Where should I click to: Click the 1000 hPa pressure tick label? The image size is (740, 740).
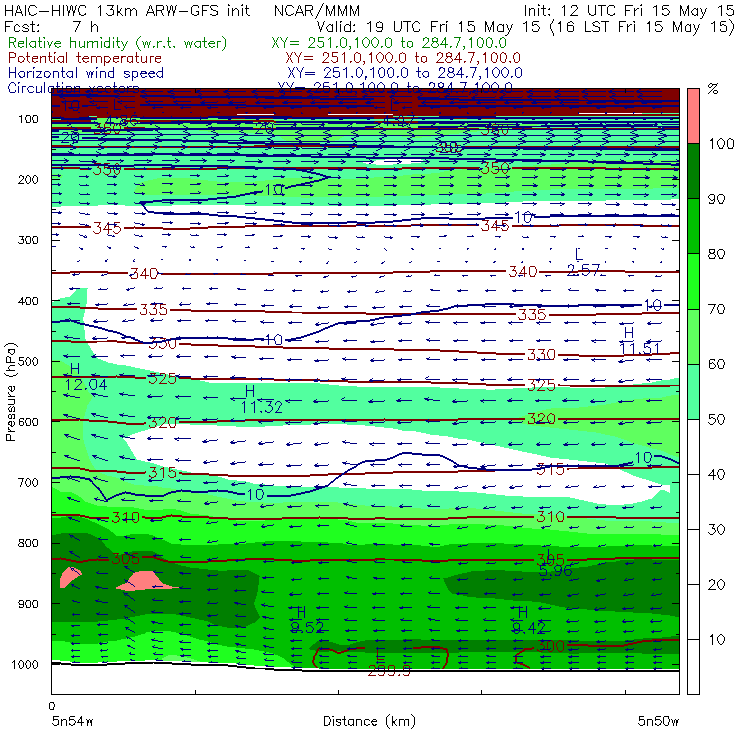[25, 664]
